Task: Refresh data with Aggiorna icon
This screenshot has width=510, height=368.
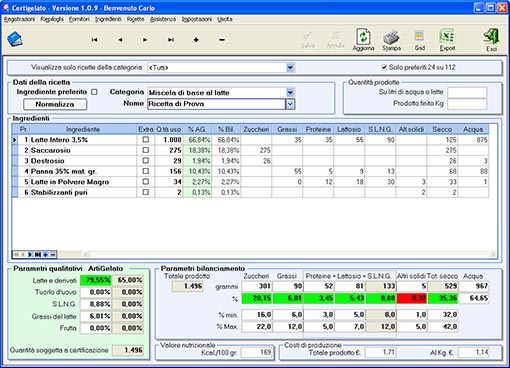Action: pyautogui.click(x=363, y=40)
